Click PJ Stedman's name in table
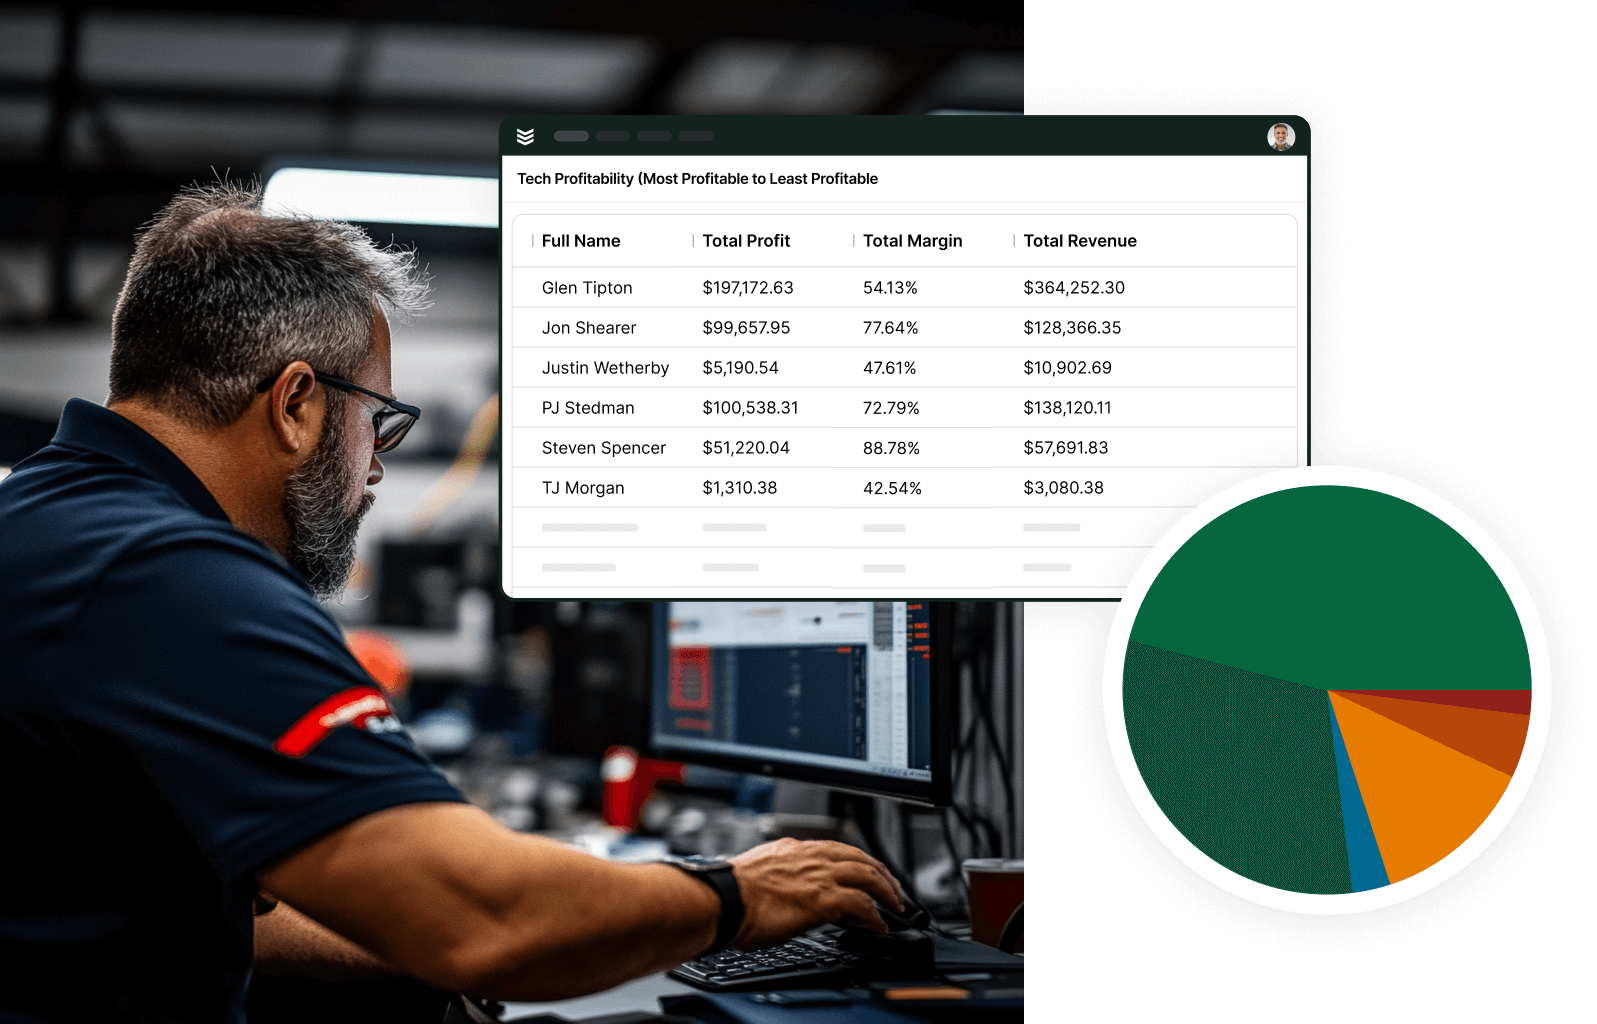Viewport: 1597px width, 1024px height. tap(588, 408)
